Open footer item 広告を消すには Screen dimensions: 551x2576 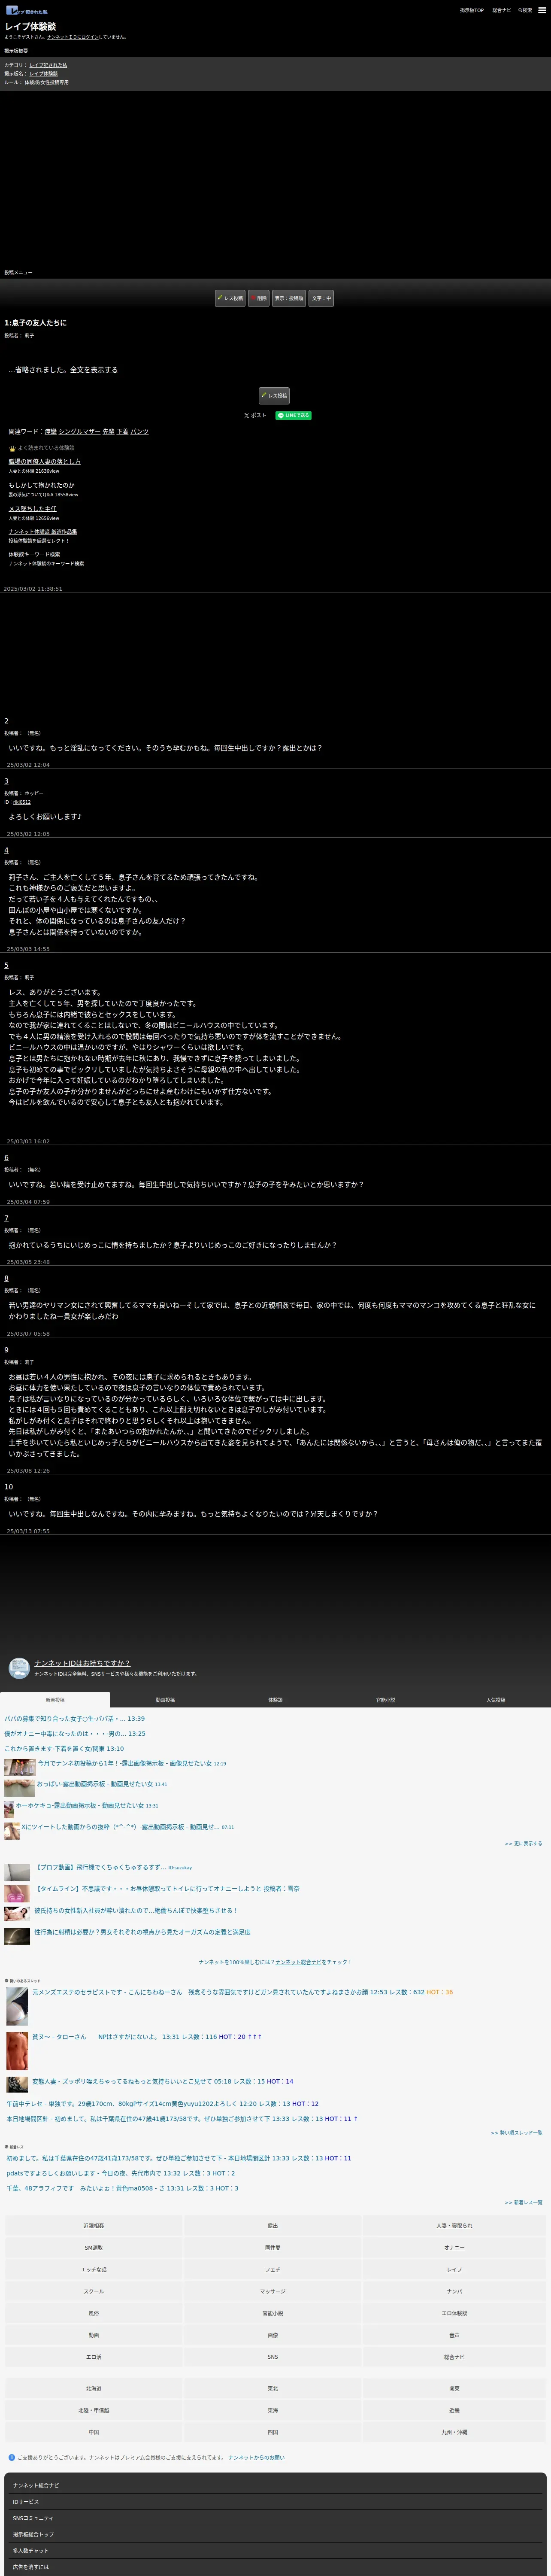pos(275,2566)
